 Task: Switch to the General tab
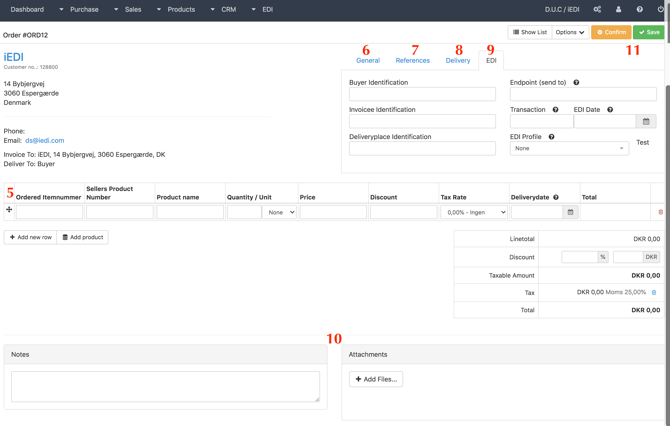click(x=368, y=61)
